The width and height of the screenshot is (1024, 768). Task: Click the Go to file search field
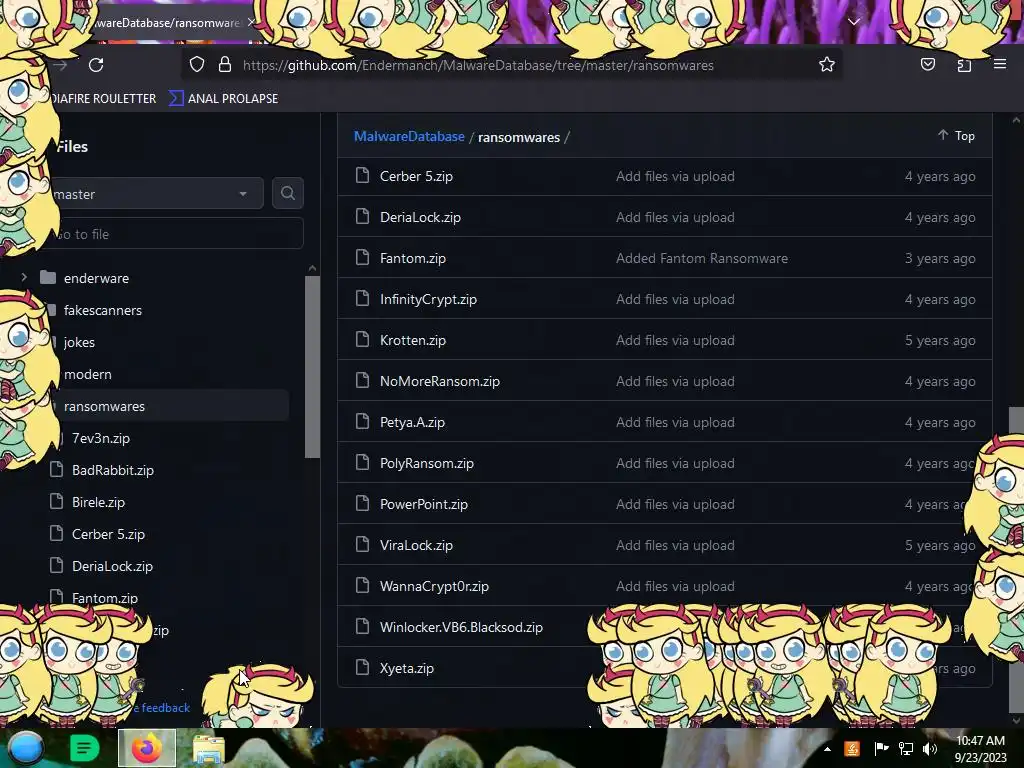[x=175, y=234]
